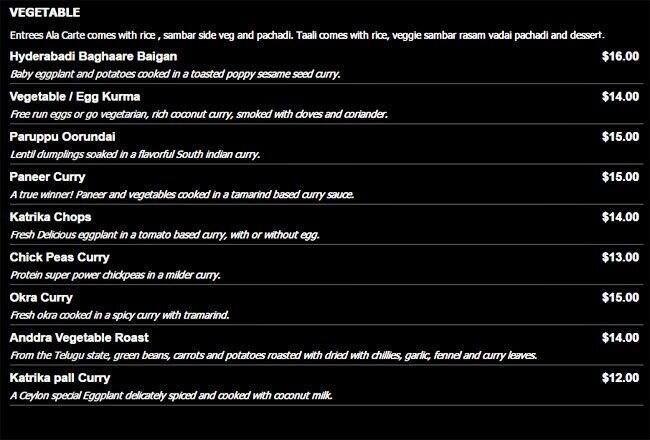The image size is (650, 440).
Task: Click the 'A Ceylon special Eggplant' description
Action: [171, 395]
